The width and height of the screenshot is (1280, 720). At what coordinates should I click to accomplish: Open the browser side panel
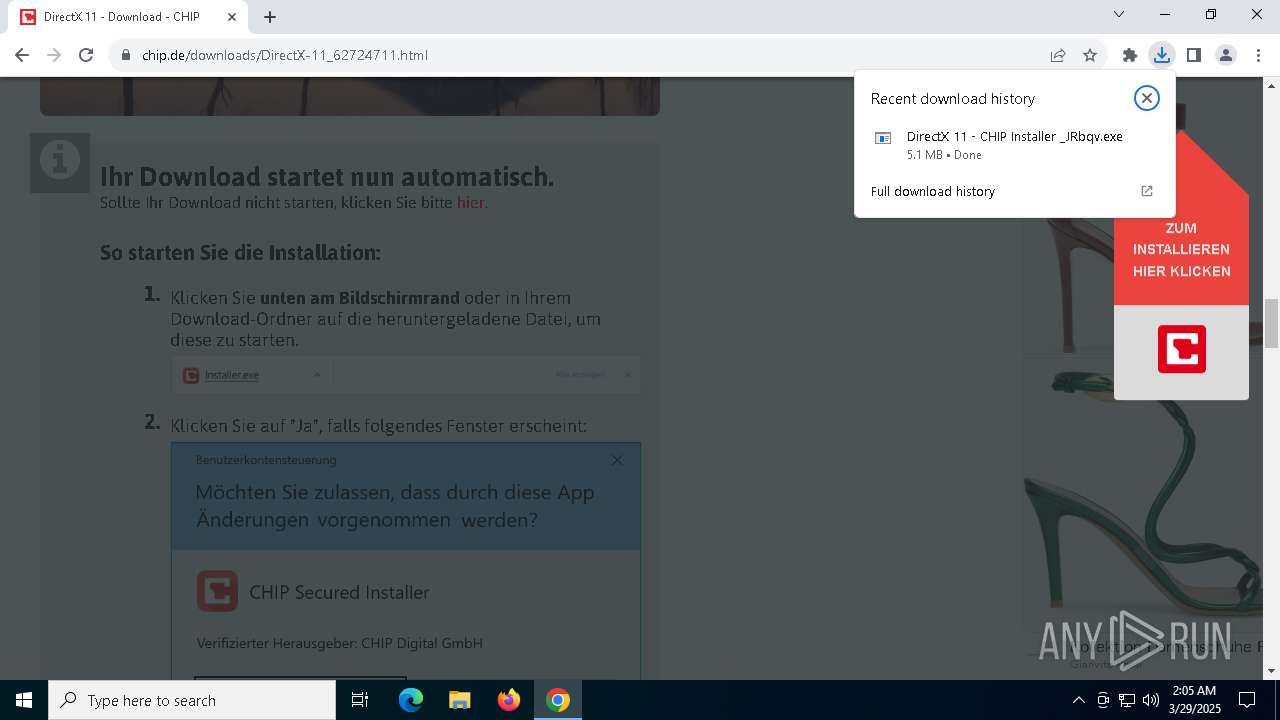[1194, 55]
